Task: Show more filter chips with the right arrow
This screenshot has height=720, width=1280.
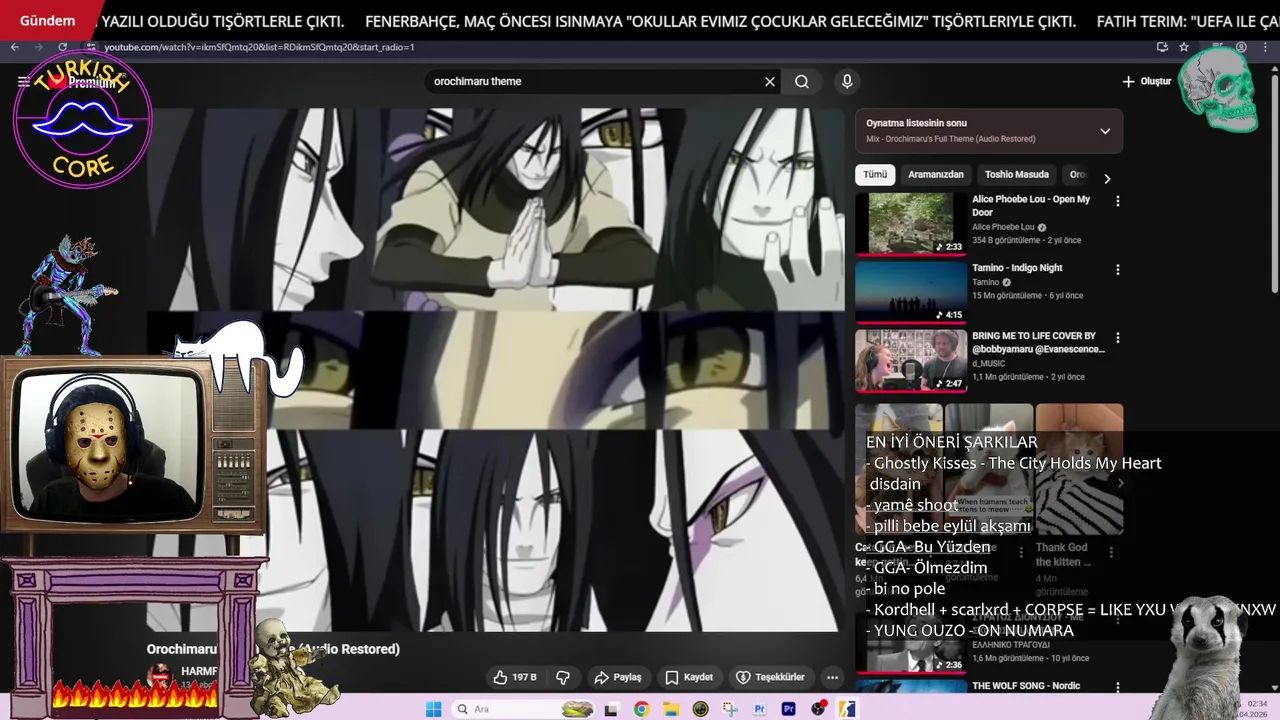Action: 1107,179
